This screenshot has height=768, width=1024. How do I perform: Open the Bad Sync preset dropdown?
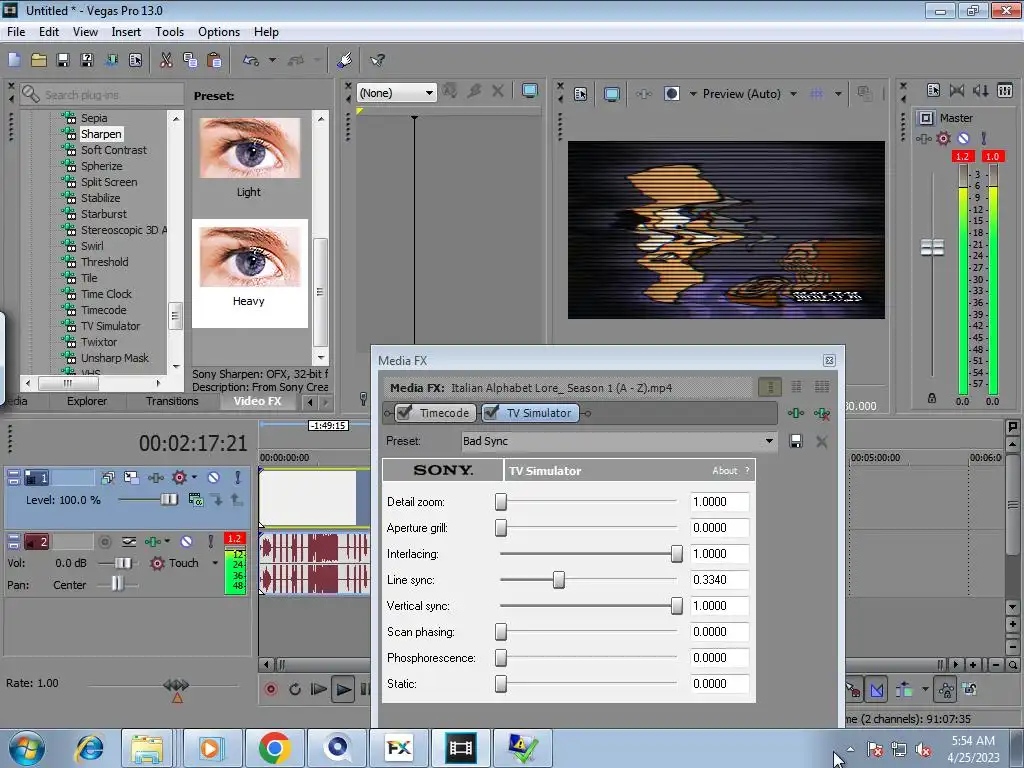click(769, 441)
